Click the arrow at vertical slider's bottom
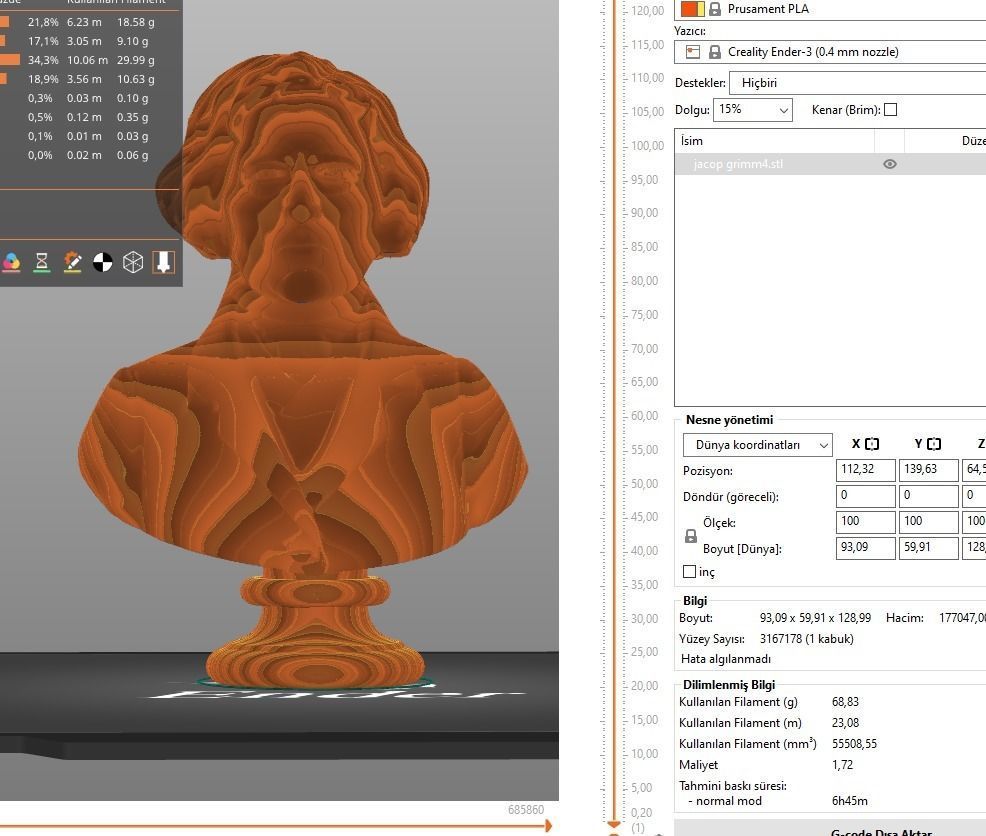The width and height of the screenshot is (986, 836). tap(614, 824)
